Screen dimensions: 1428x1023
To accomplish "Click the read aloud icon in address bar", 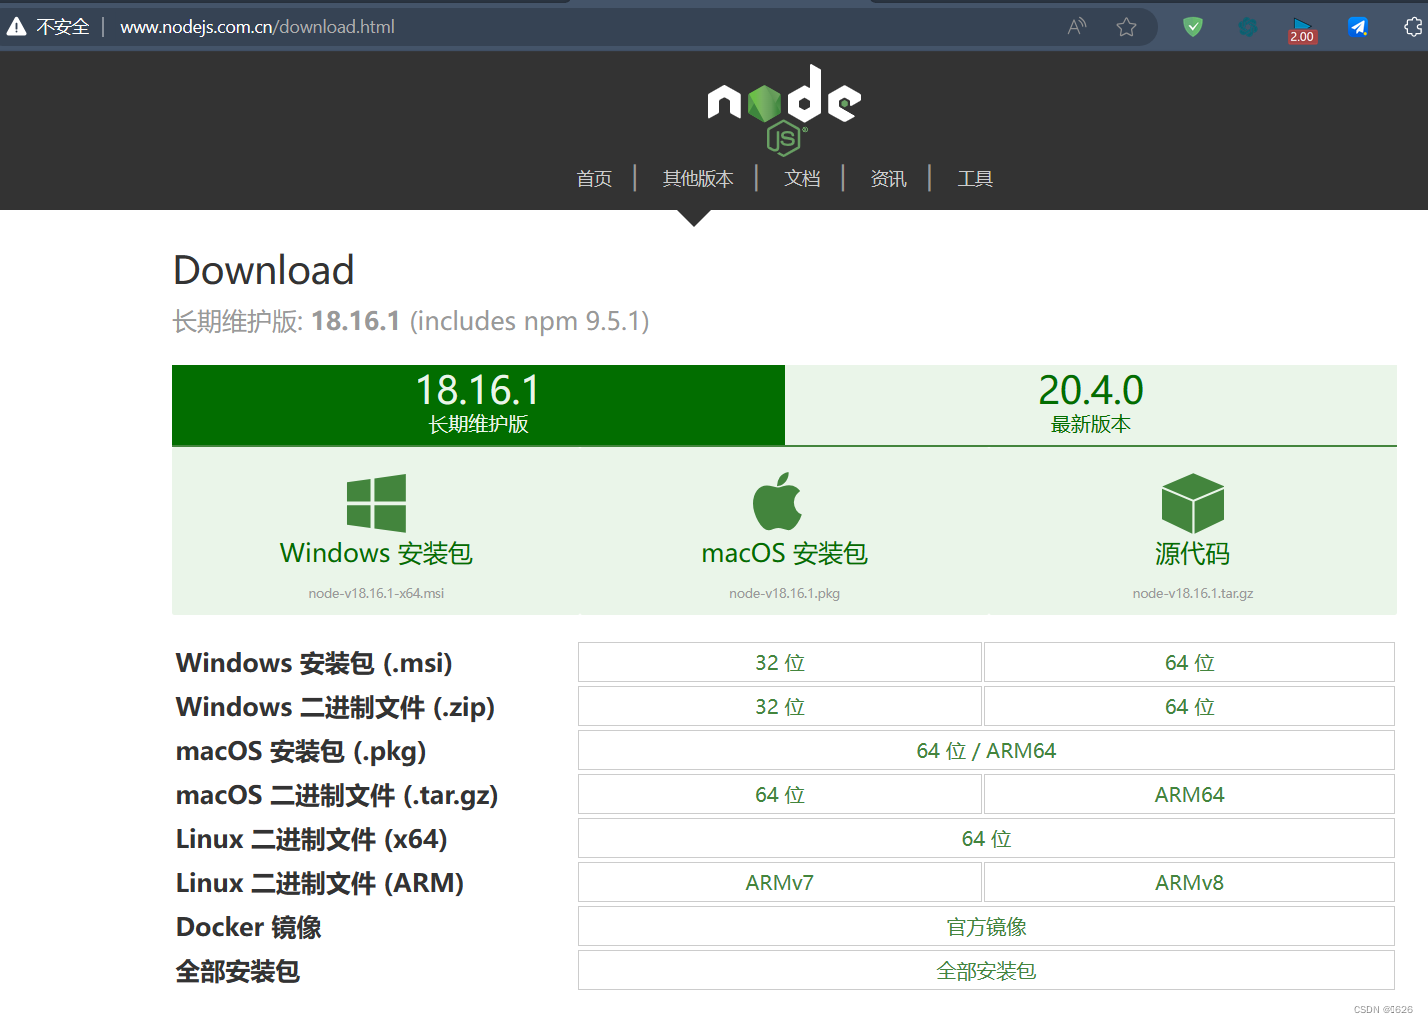I will pos(1077,27).
